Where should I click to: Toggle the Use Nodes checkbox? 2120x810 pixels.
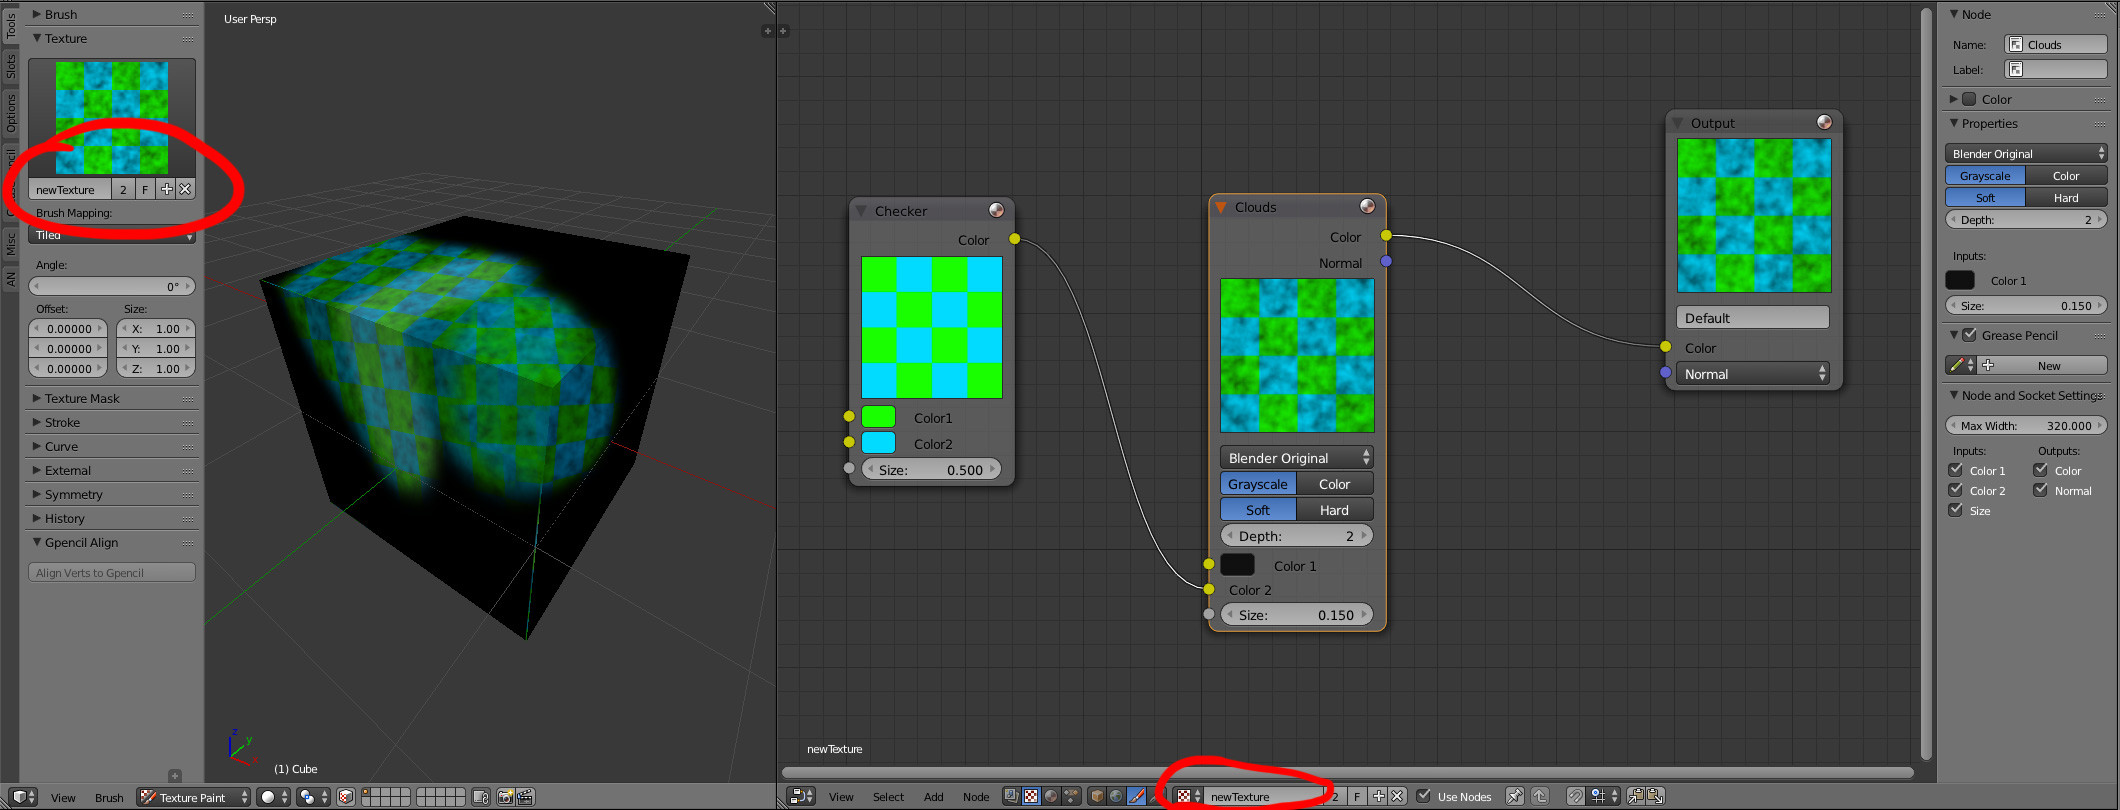(x=1423, y=796)
